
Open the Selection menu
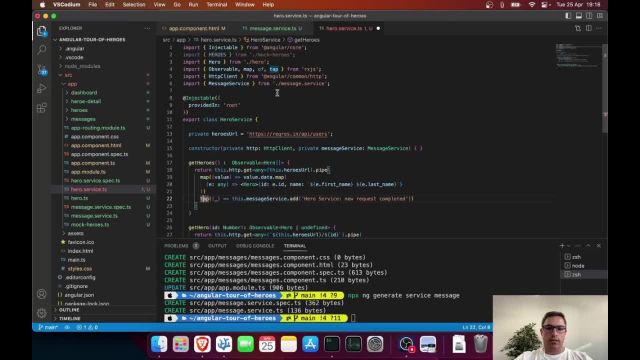point(134,5)
